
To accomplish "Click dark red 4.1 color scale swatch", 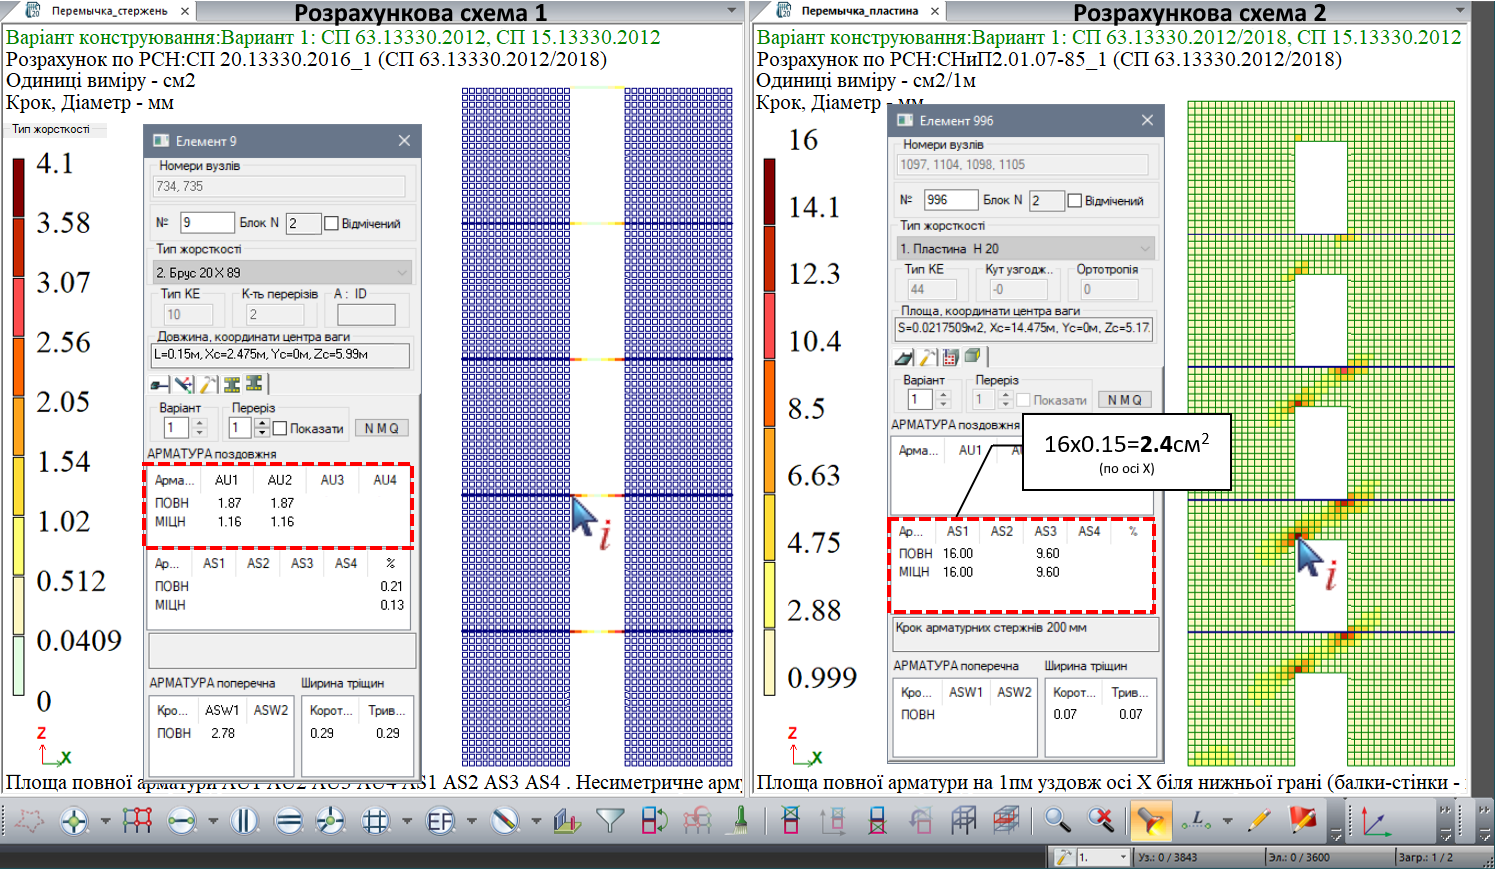I will pos(18,186).
